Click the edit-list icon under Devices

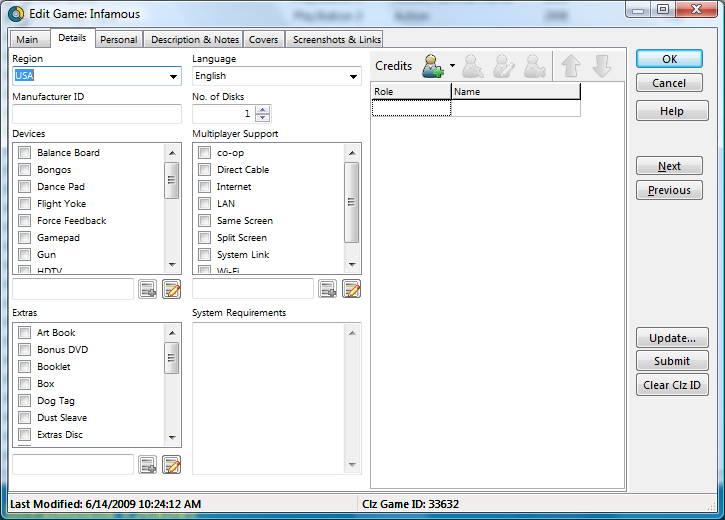pos(172,289)
